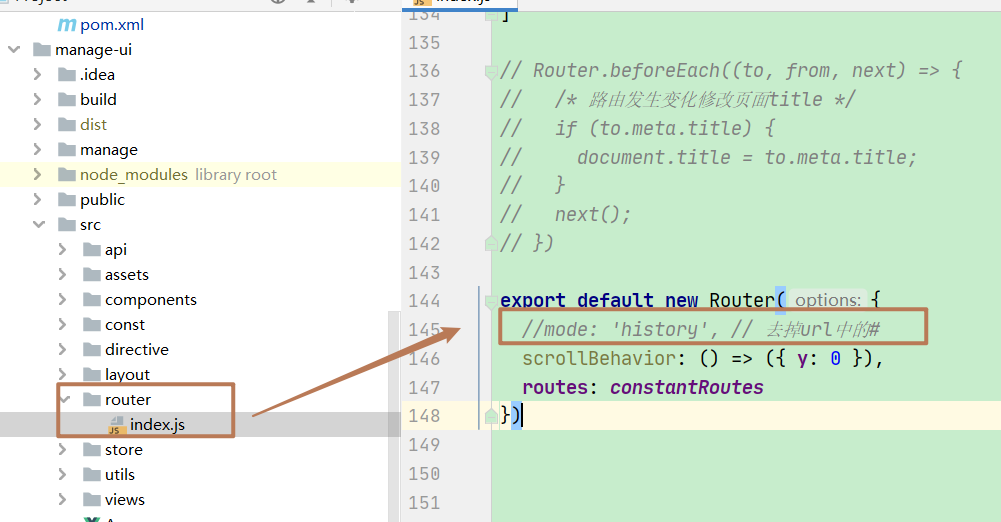Open the pom.xml Maven file
This screenshot has height=522, width=1001.
(x=112, y=25)
